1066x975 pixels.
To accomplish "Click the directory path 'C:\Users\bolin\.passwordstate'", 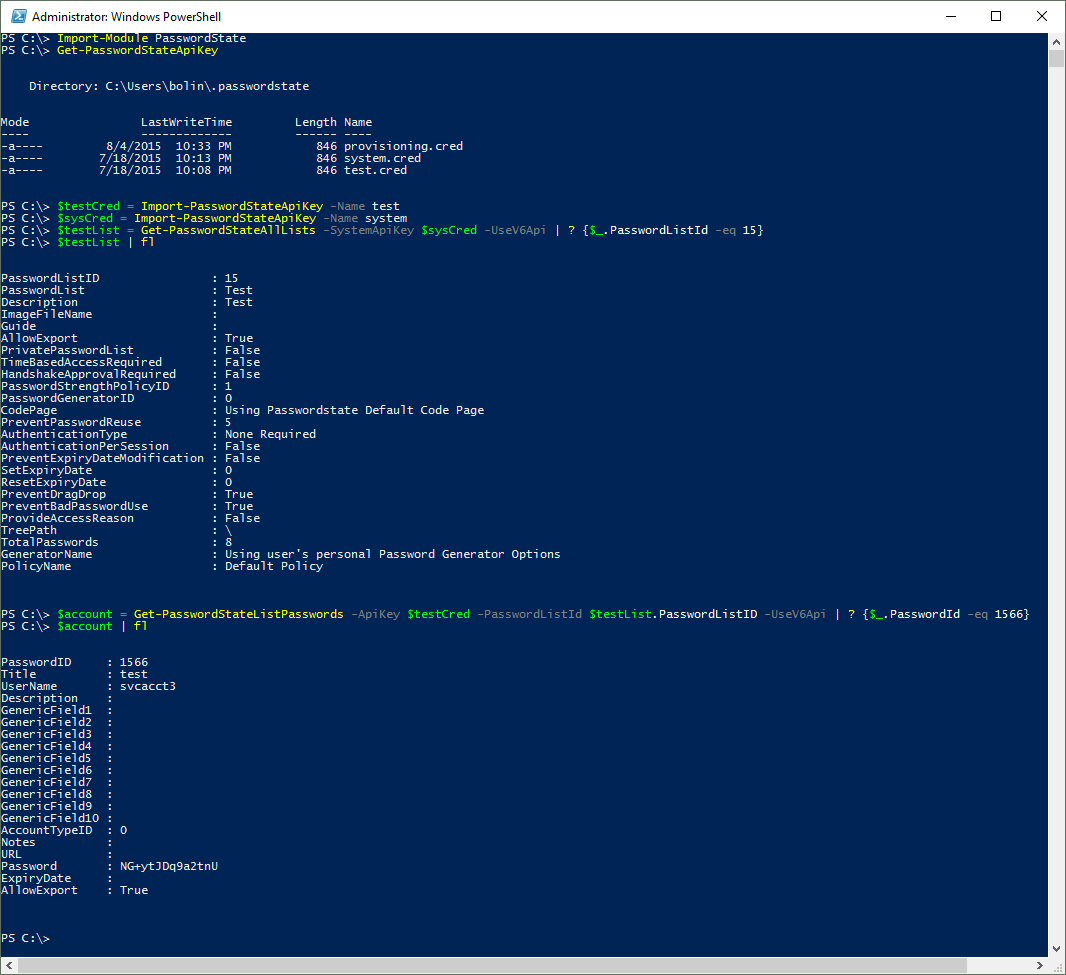I will point(207,86).
